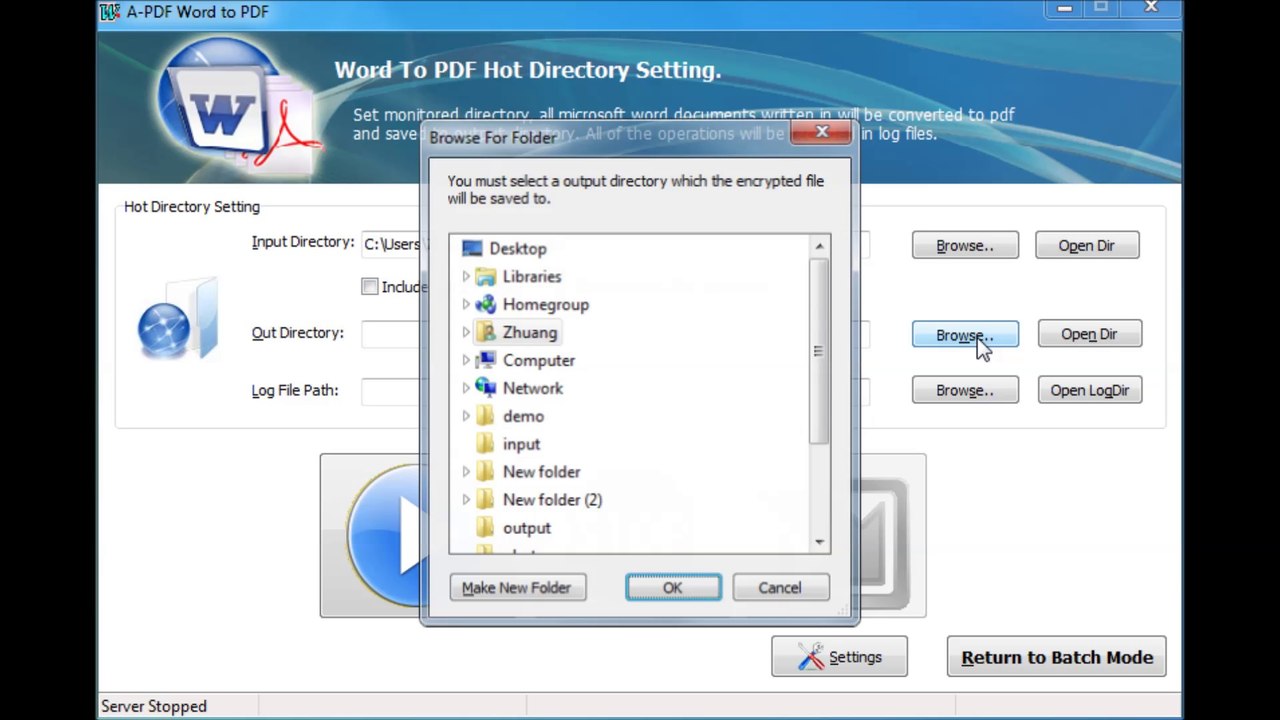
Task: Click the output folder icon
Action: [486, 528]
